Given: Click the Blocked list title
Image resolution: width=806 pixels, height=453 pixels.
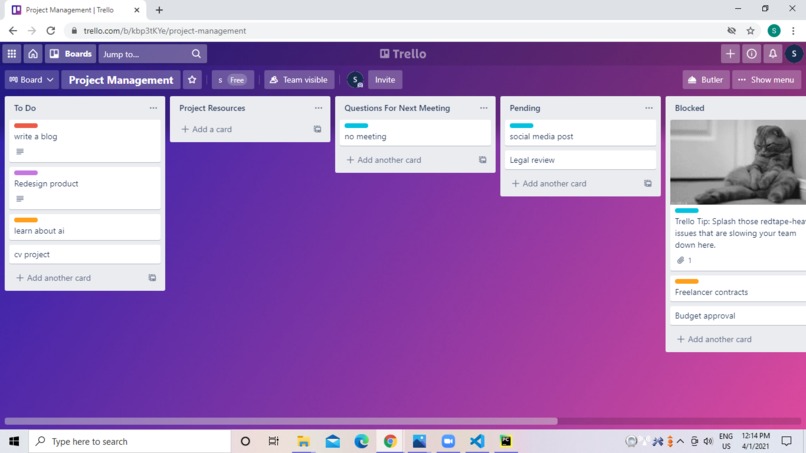Looking at the screenshot, I should pos(689,108).
